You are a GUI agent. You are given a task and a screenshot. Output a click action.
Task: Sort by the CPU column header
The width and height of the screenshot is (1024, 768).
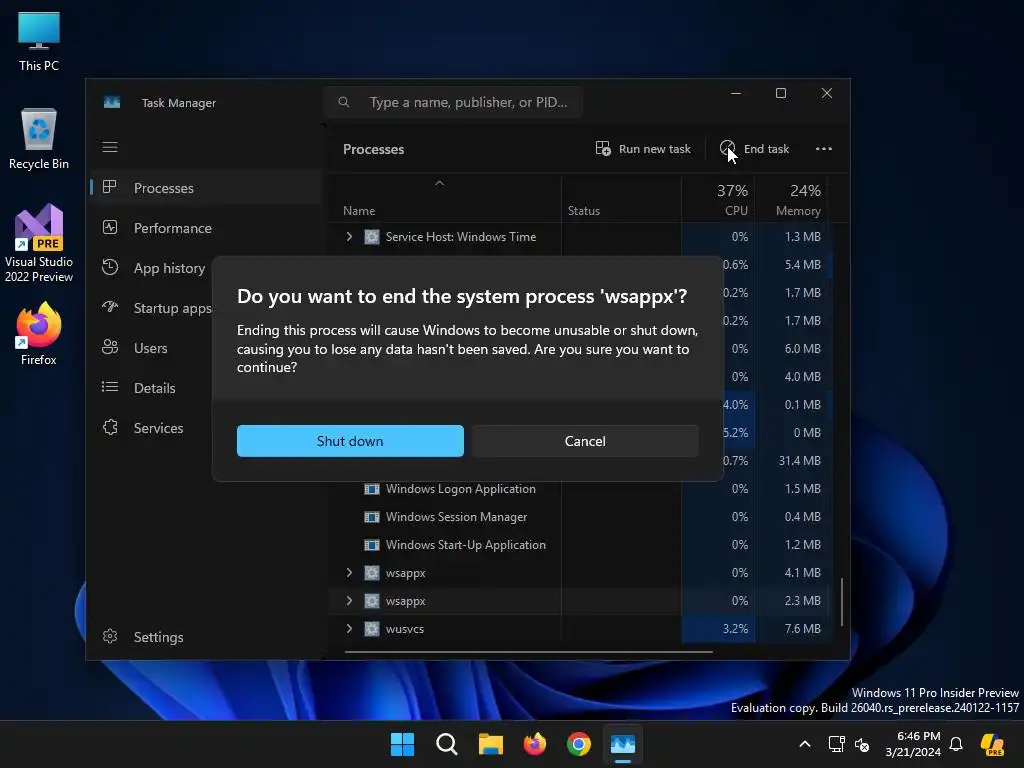tap(720, 200)
